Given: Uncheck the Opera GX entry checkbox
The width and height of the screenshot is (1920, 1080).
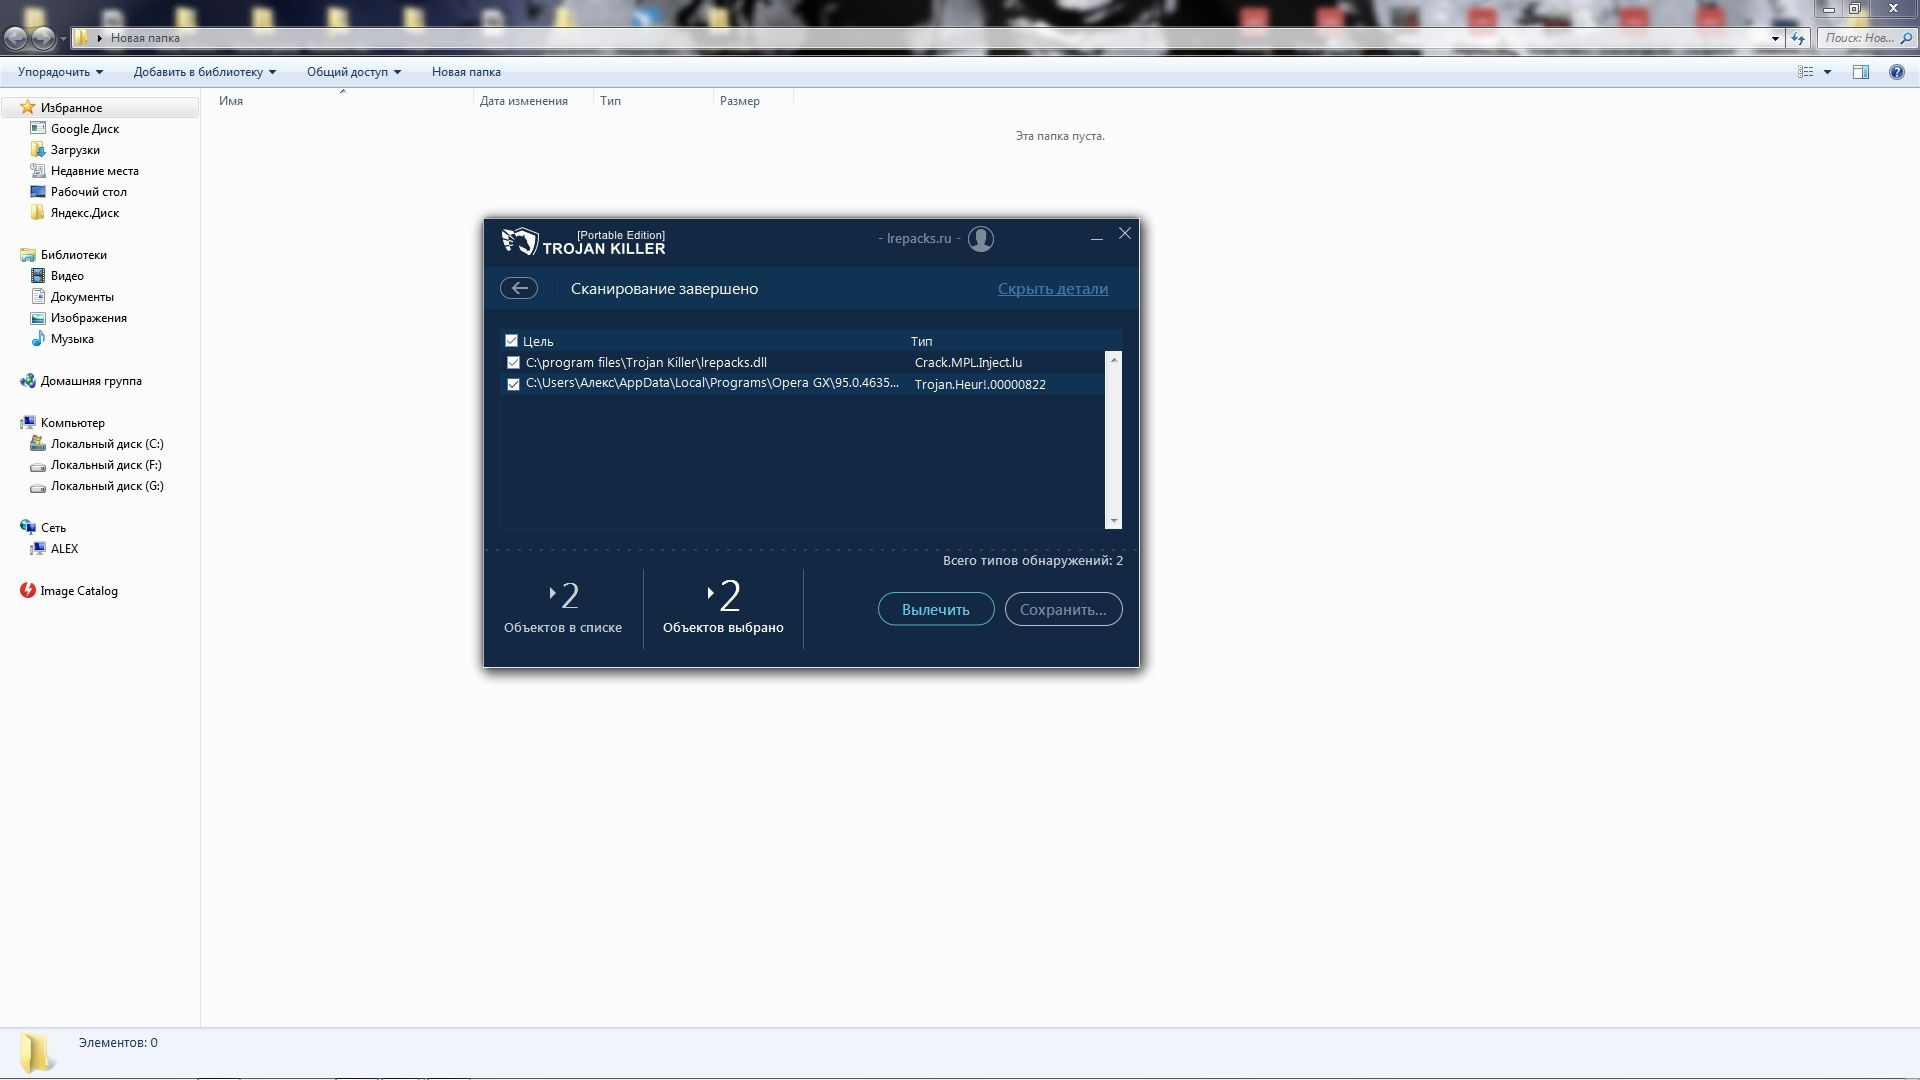Looking at the screenshot, I should [513, 384].
